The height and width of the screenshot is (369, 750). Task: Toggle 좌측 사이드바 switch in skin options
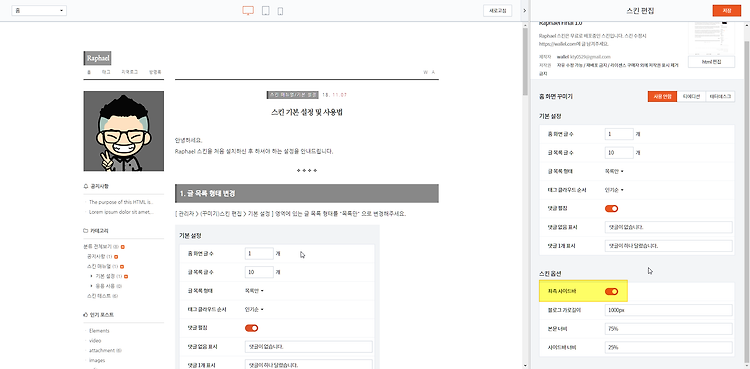point(611,291)
